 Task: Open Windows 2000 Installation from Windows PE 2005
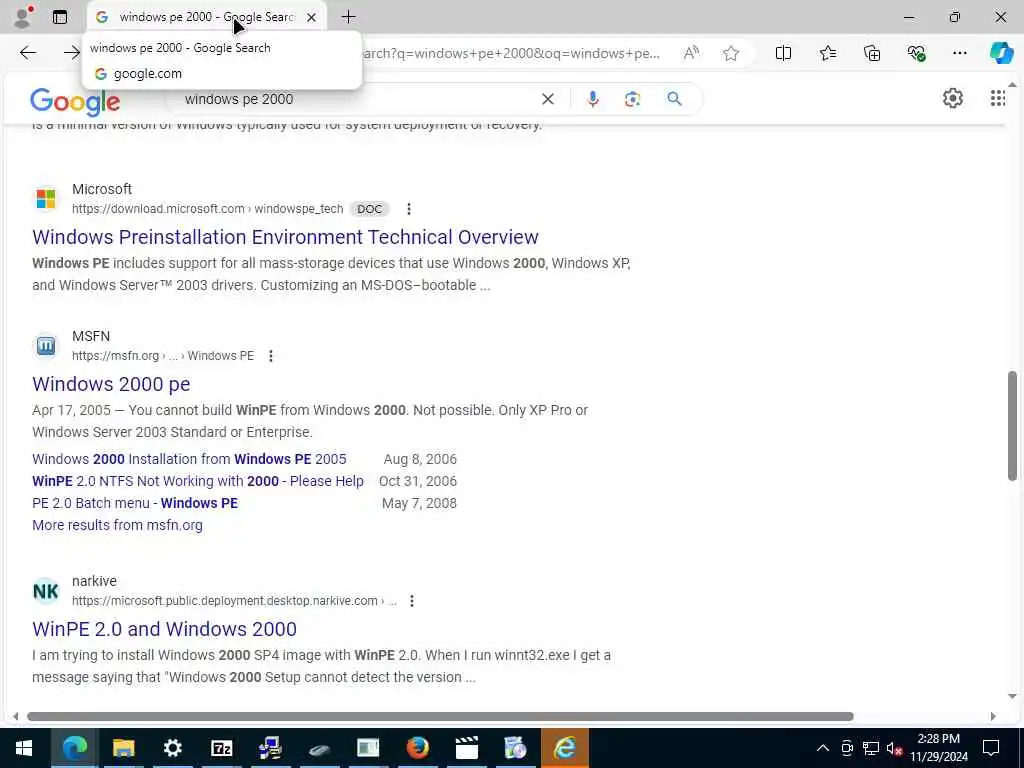[189, 459]
